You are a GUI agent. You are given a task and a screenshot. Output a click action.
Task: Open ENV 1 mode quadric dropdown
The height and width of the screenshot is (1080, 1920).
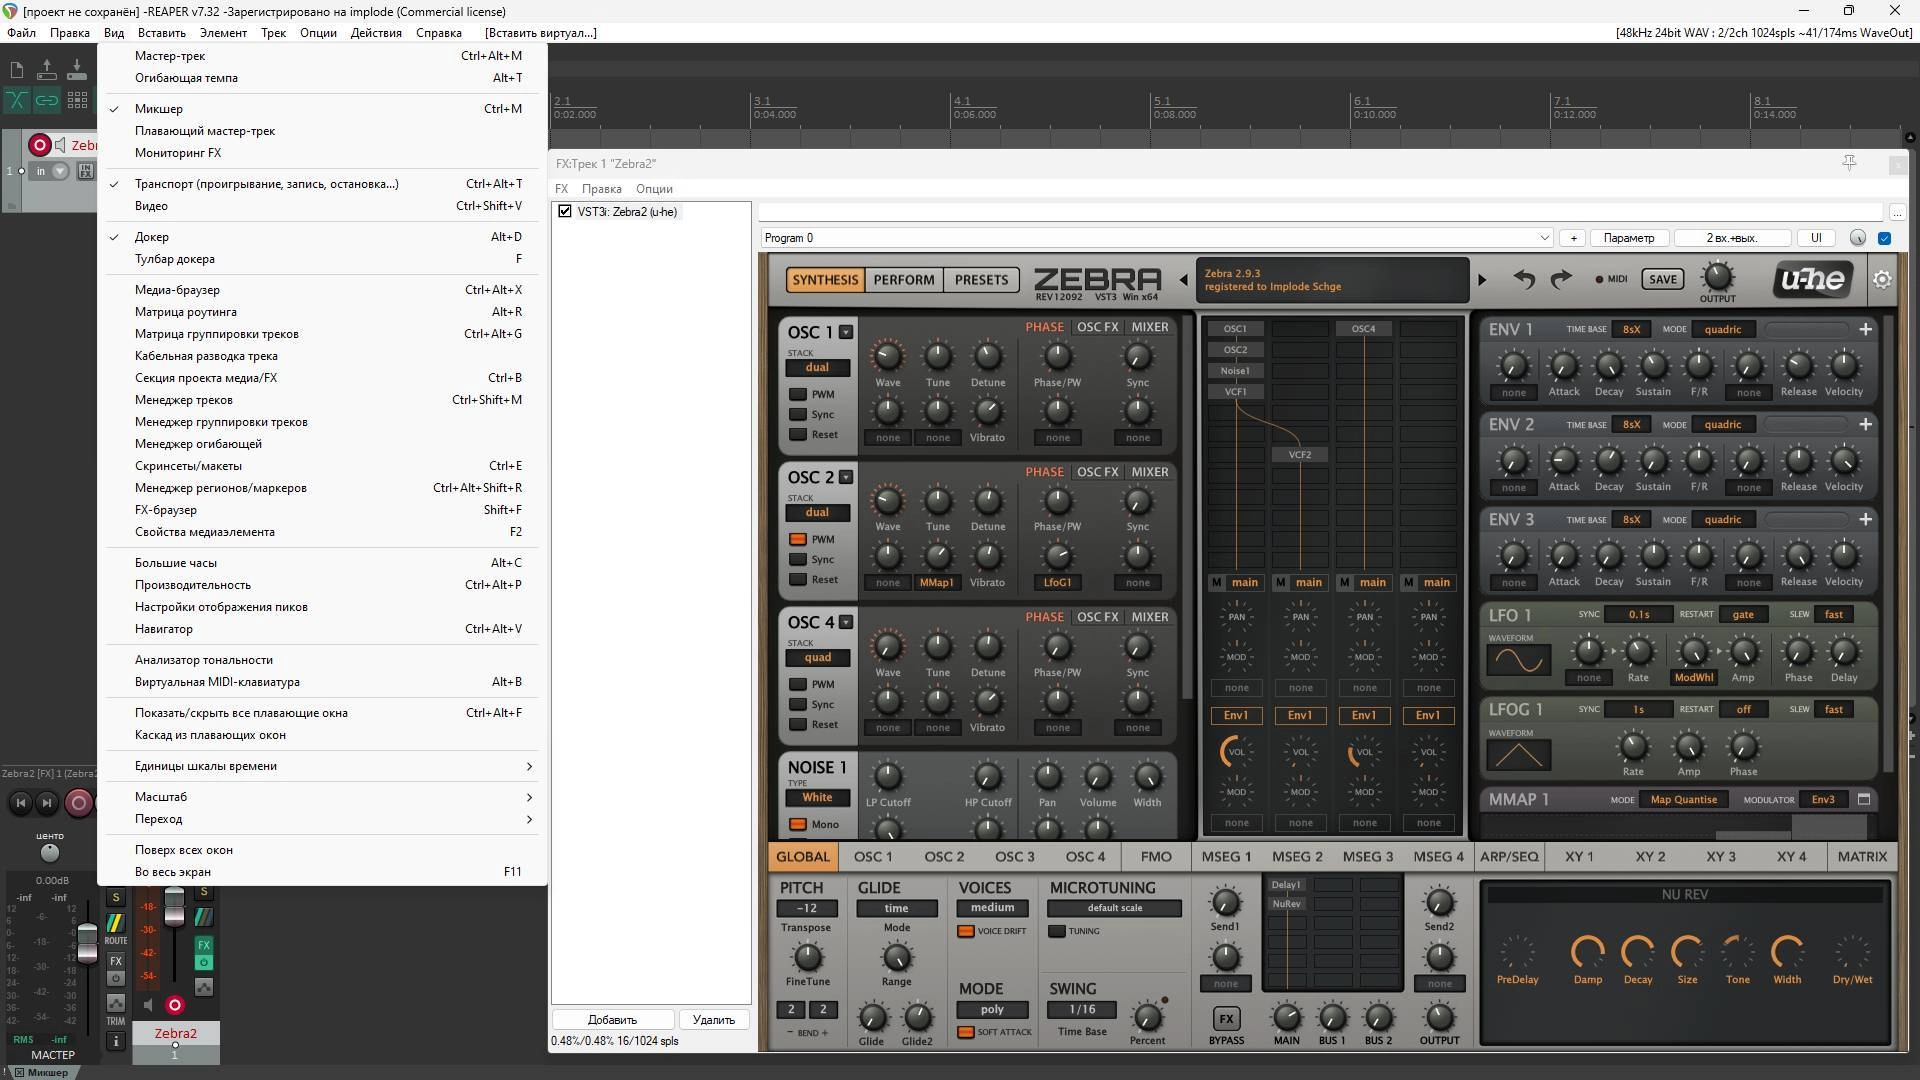pyautogui.click(x=1722, y=329)
